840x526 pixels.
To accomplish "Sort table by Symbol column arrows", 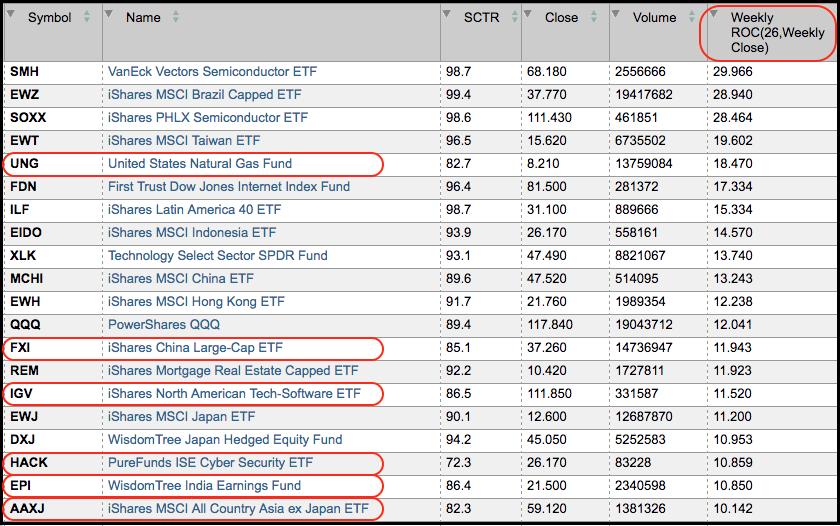I will 86,18.
